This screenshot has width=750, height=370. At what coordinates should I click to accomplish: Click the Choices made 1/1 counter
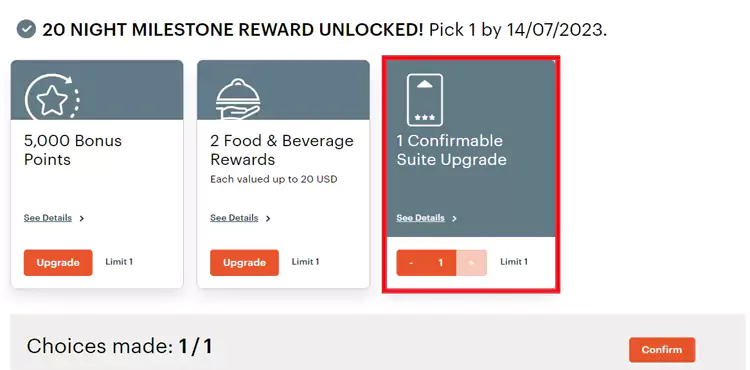click(x=120, y=346)
